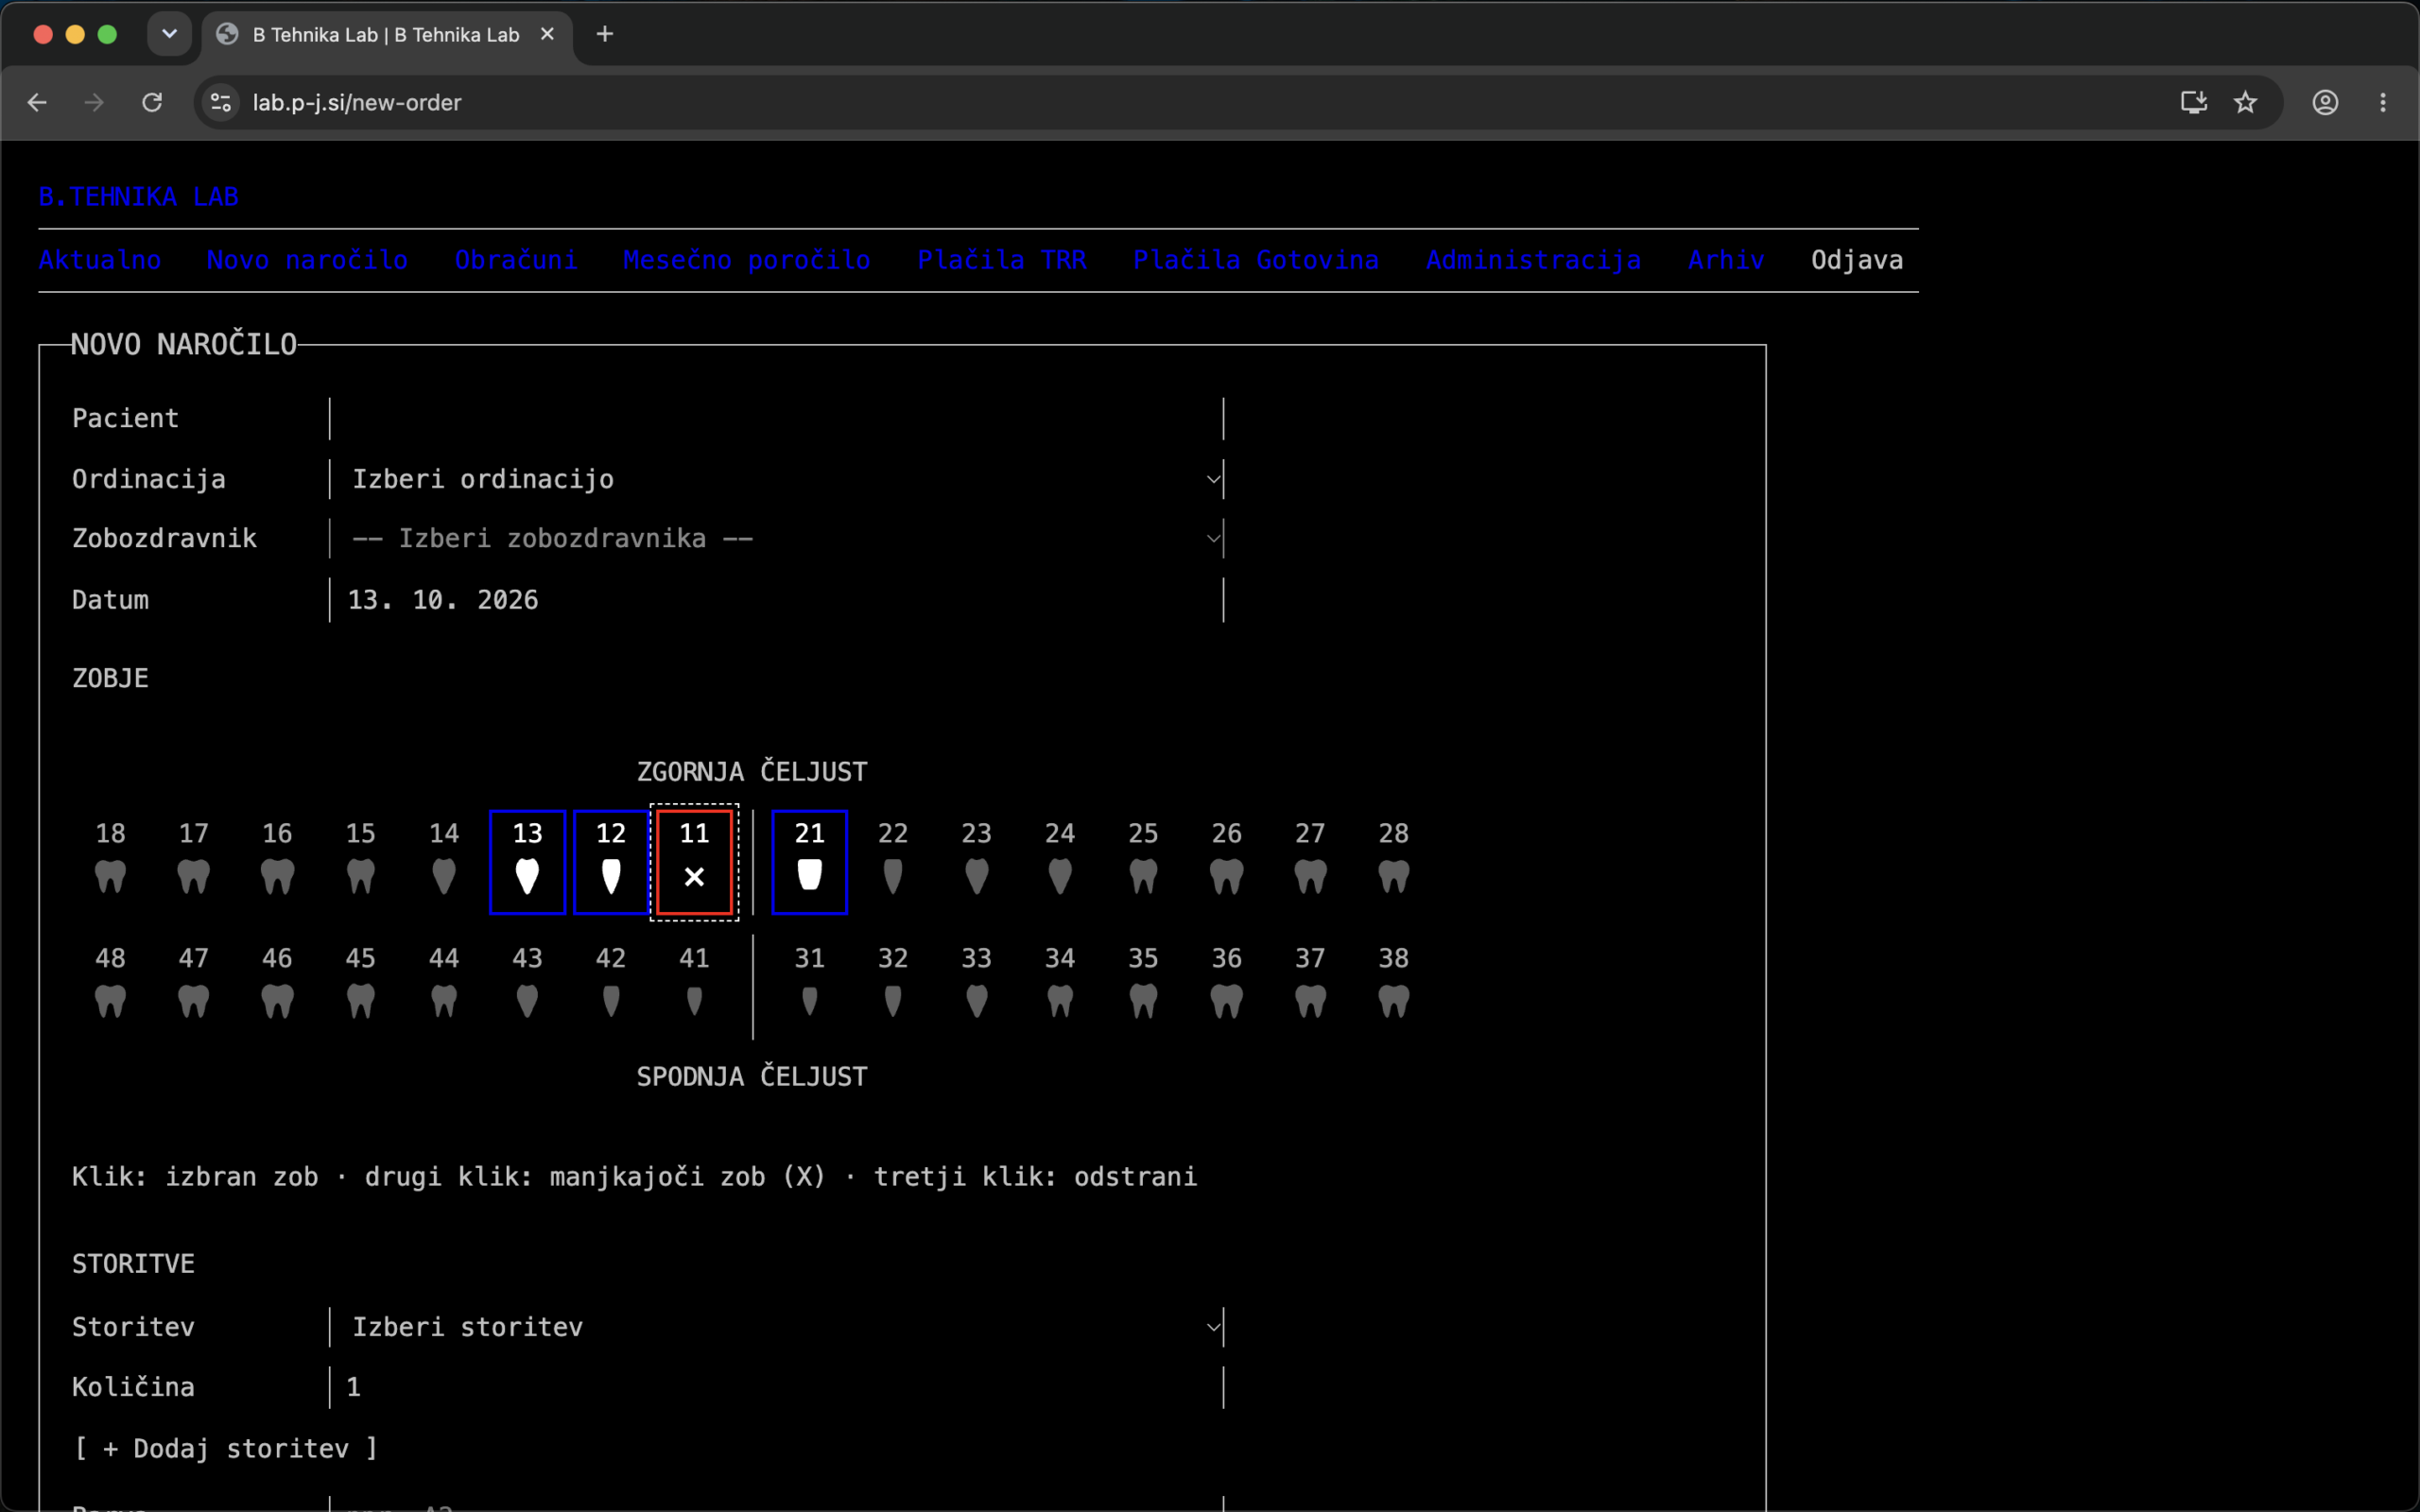Remove missing mark on tooth 11

[x=694, y=862]
